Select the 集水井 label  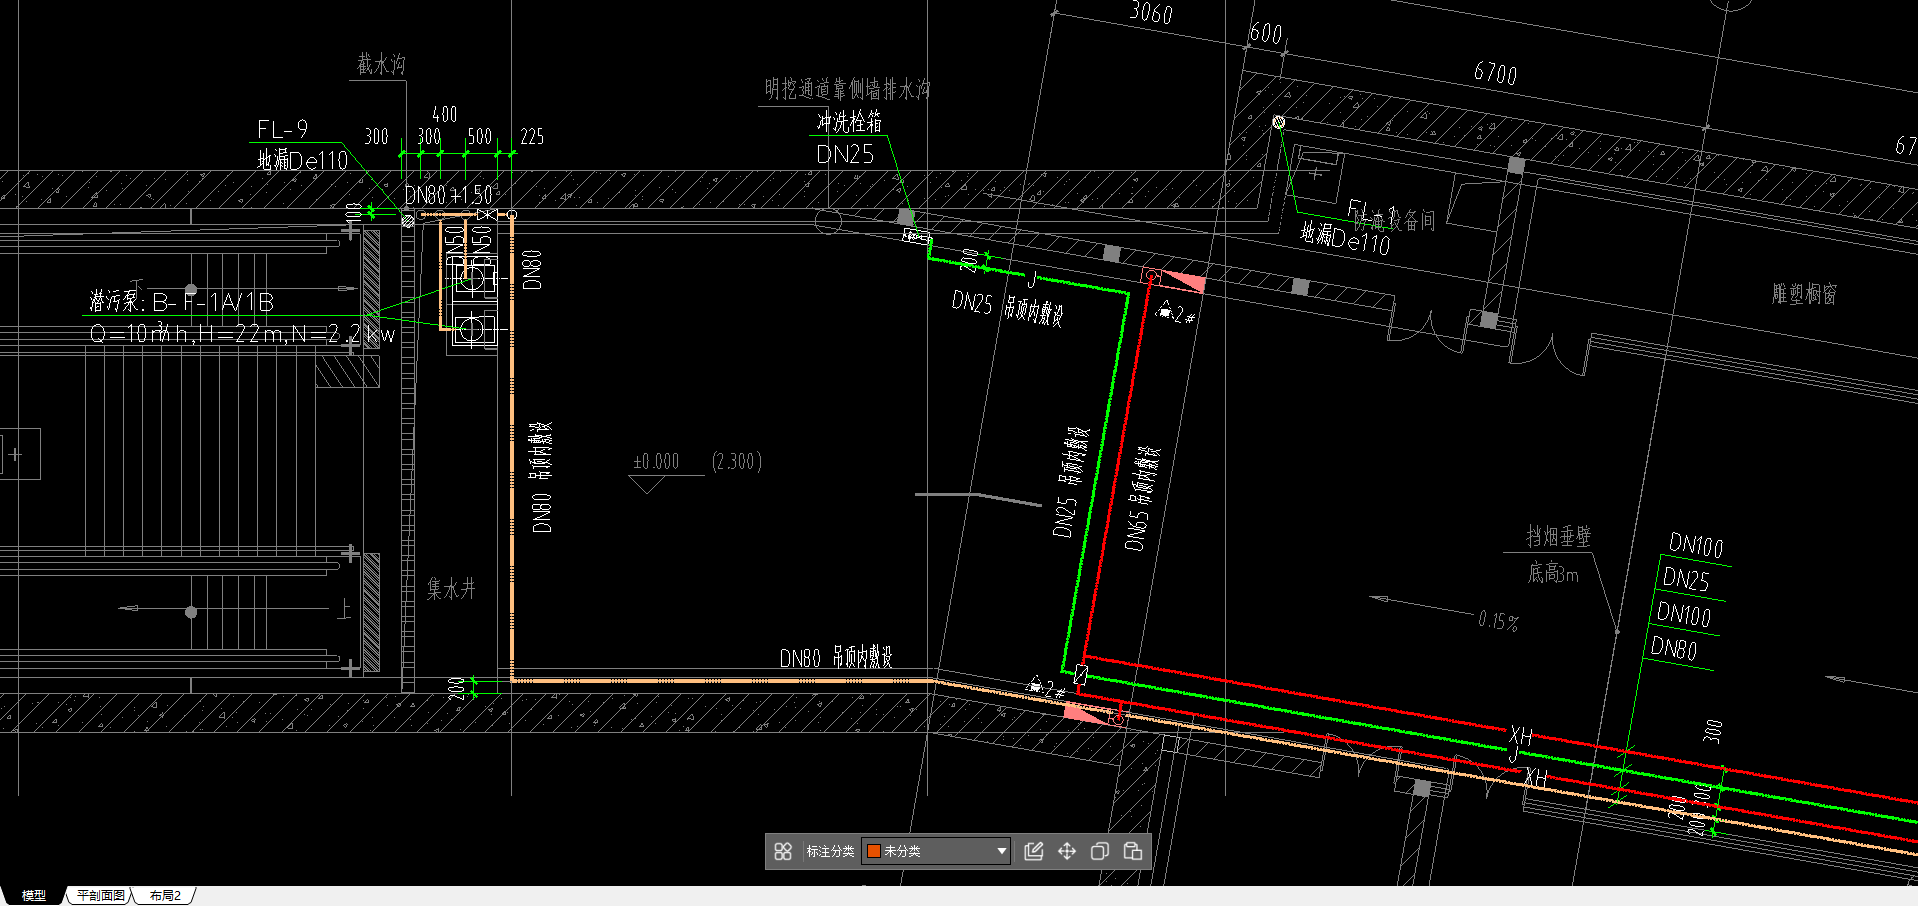pos(451,589)
